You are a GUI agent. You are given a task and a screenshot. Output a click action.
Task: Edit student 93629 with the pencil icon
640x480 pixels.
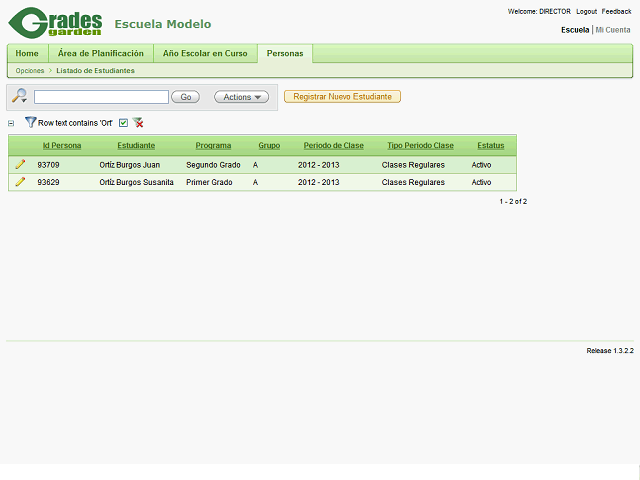coord(20,182)
